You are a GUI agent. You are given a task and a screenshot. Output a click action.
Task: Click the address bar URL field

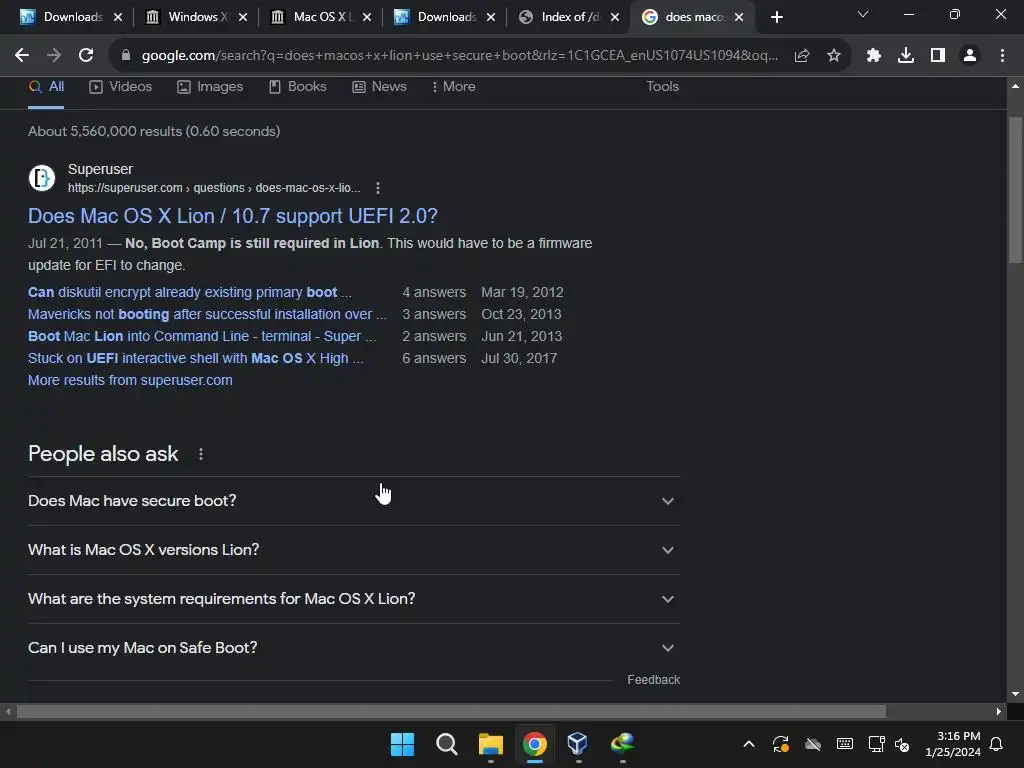pyautogui.click(x=460, y=56)
